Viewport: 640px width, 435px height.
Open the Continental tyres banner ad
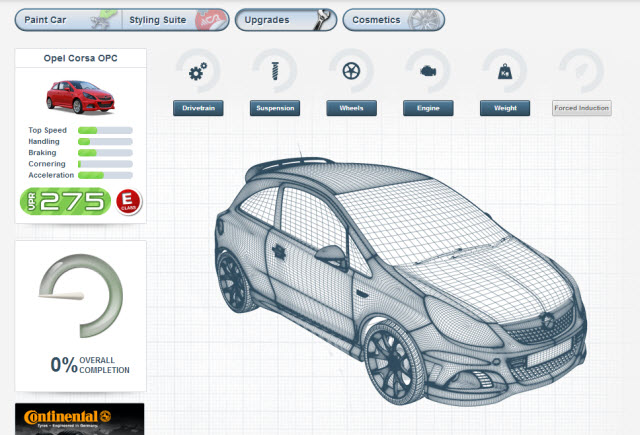pyautogui.click(x=80, y=419)
